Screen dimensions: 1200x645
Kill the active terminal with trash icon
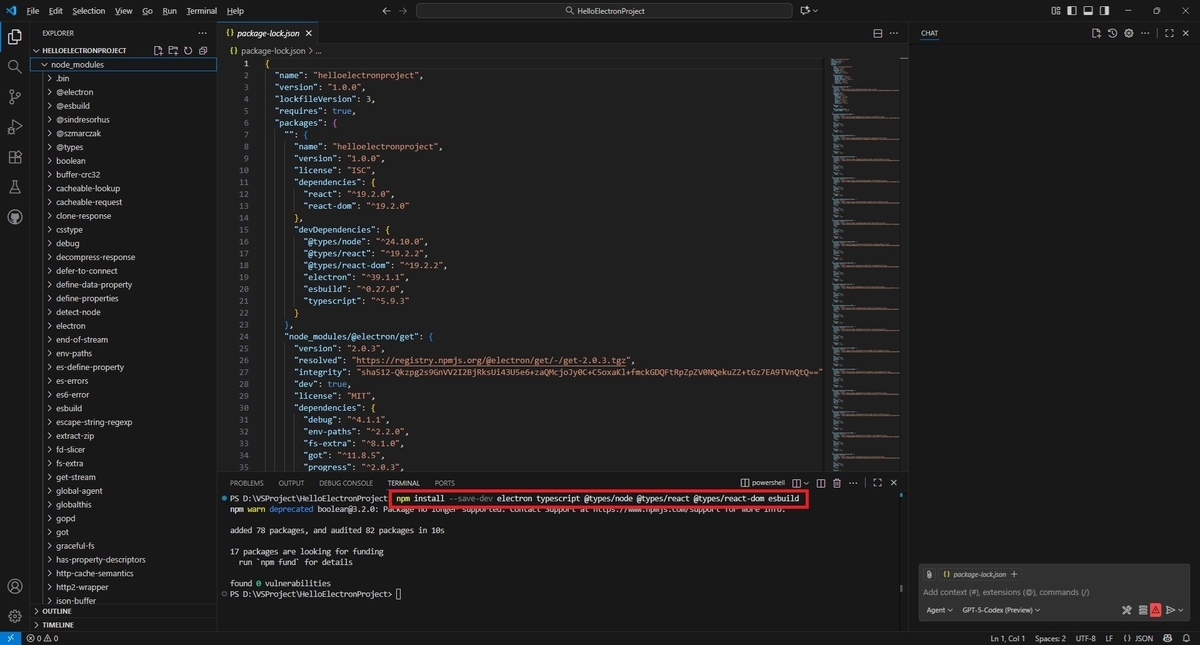click(837, 483)
